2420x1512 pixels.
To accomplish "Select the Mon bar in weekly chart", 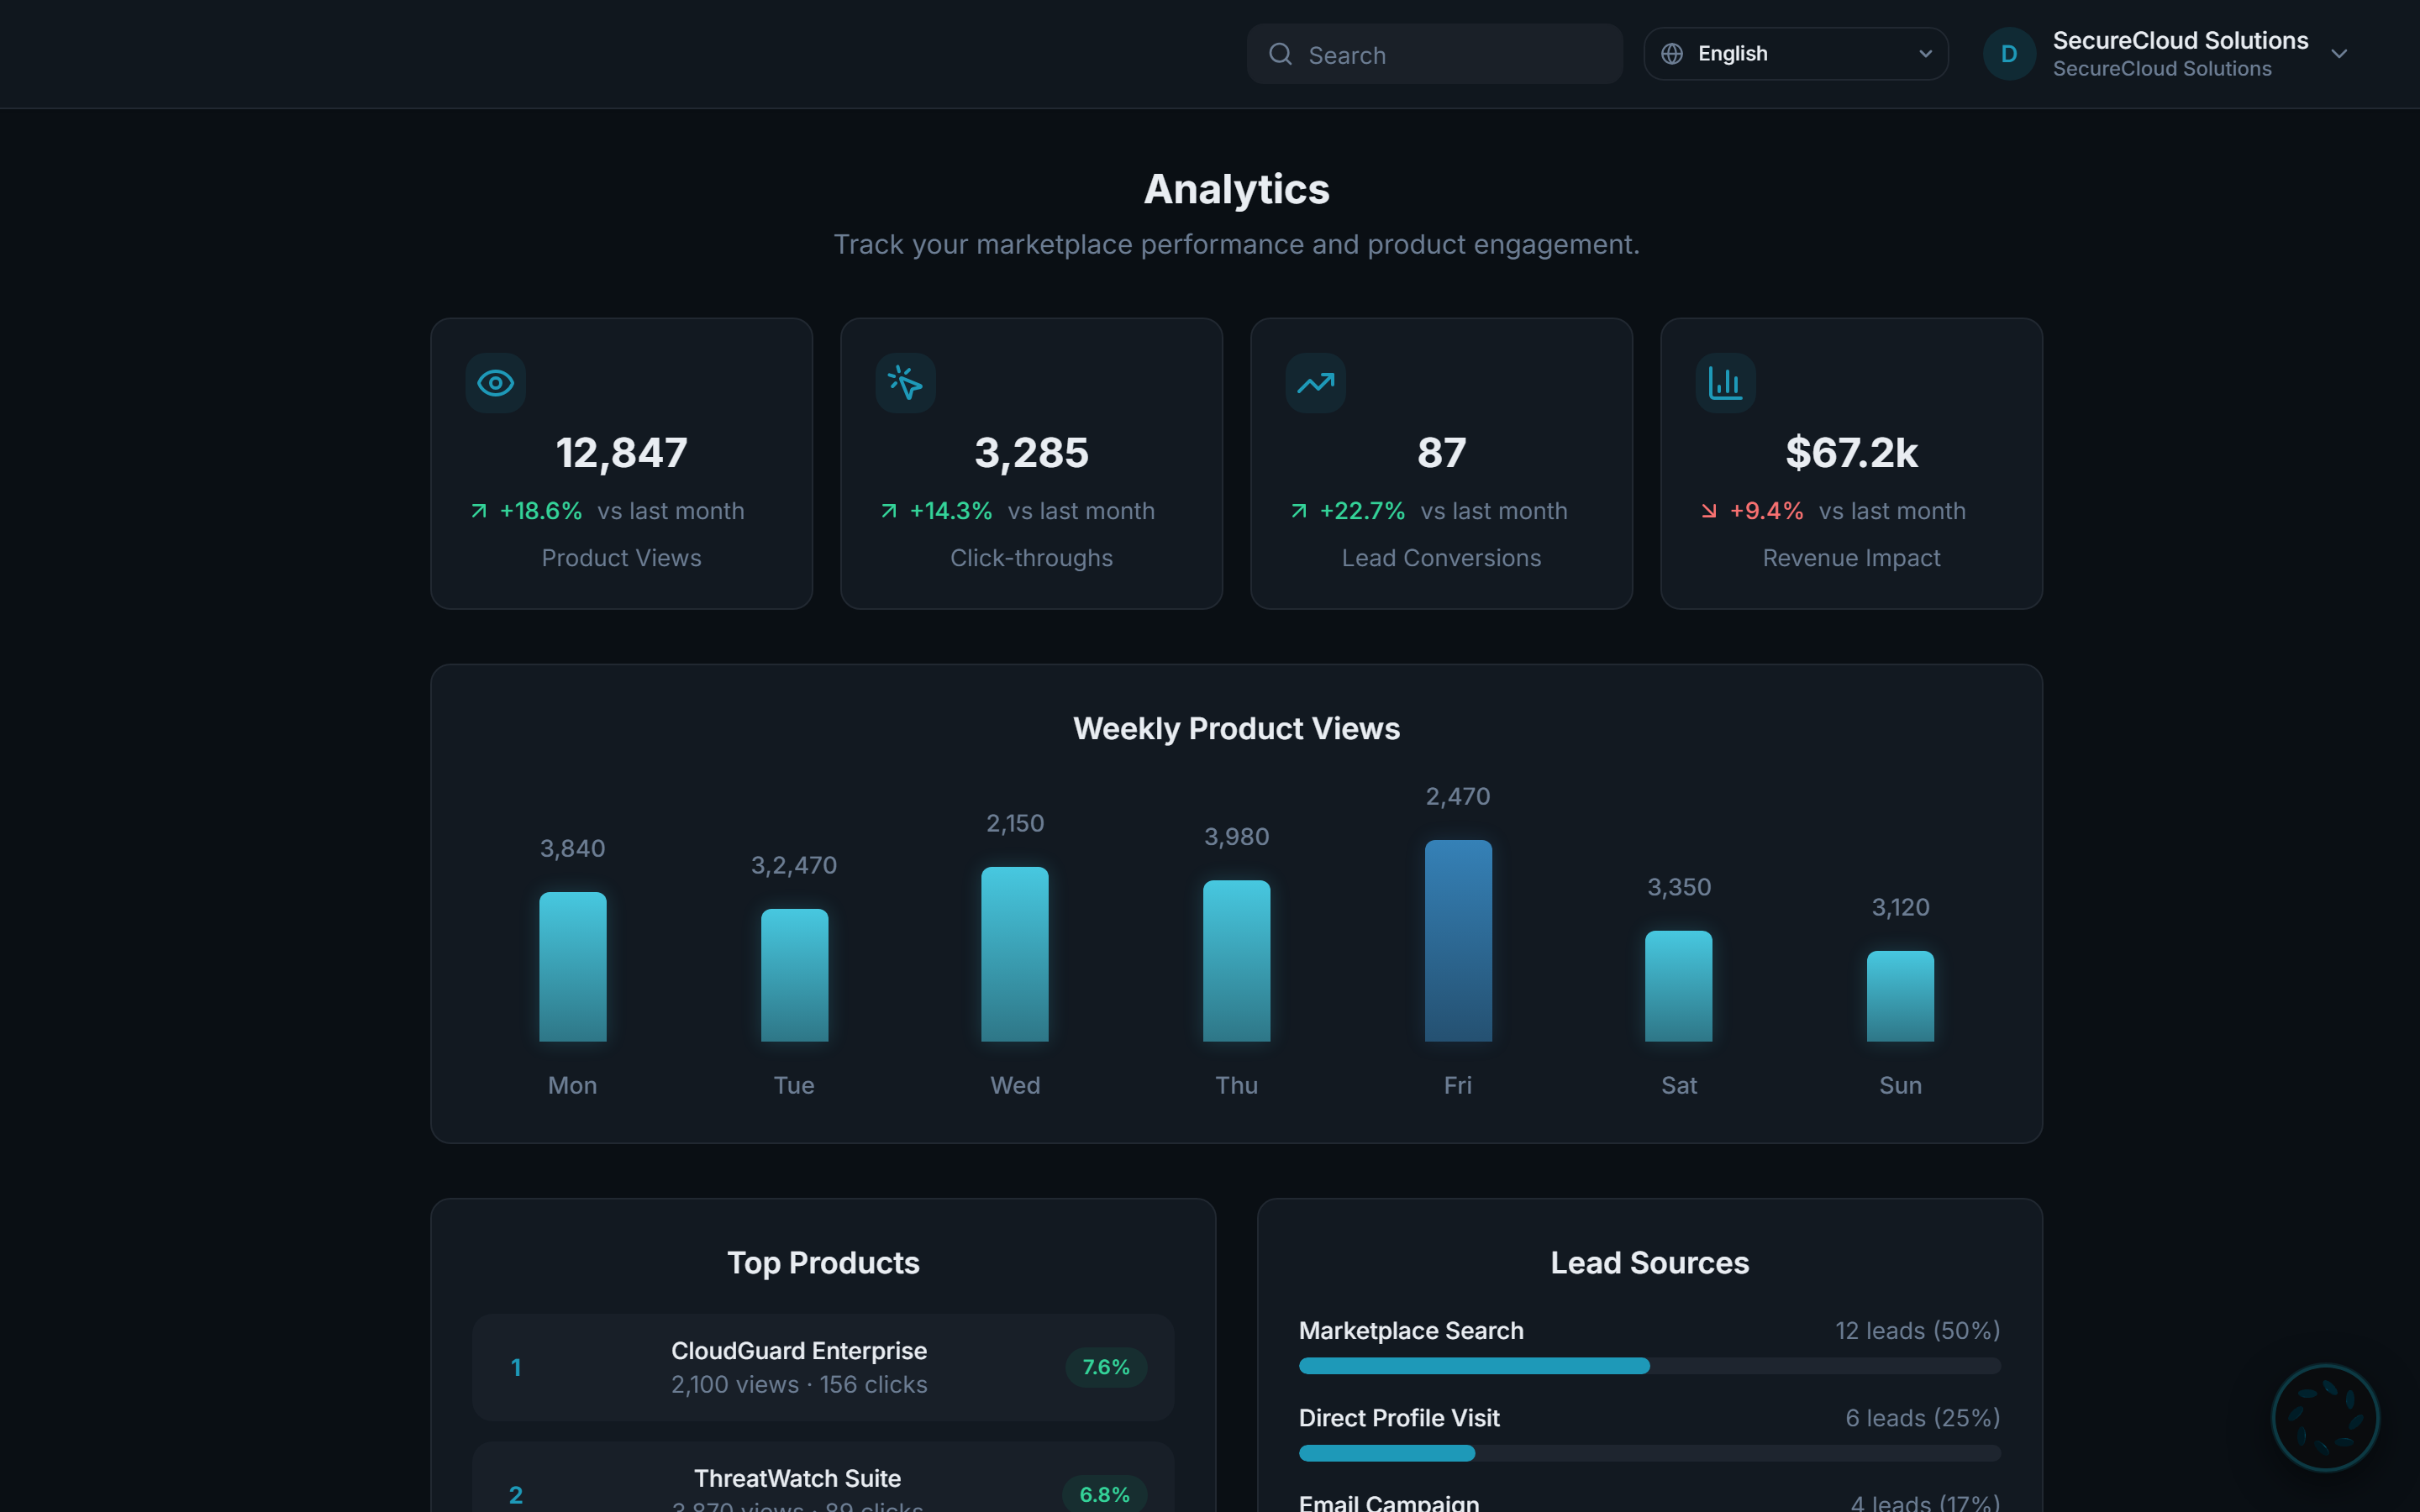I will pos(573,967).
